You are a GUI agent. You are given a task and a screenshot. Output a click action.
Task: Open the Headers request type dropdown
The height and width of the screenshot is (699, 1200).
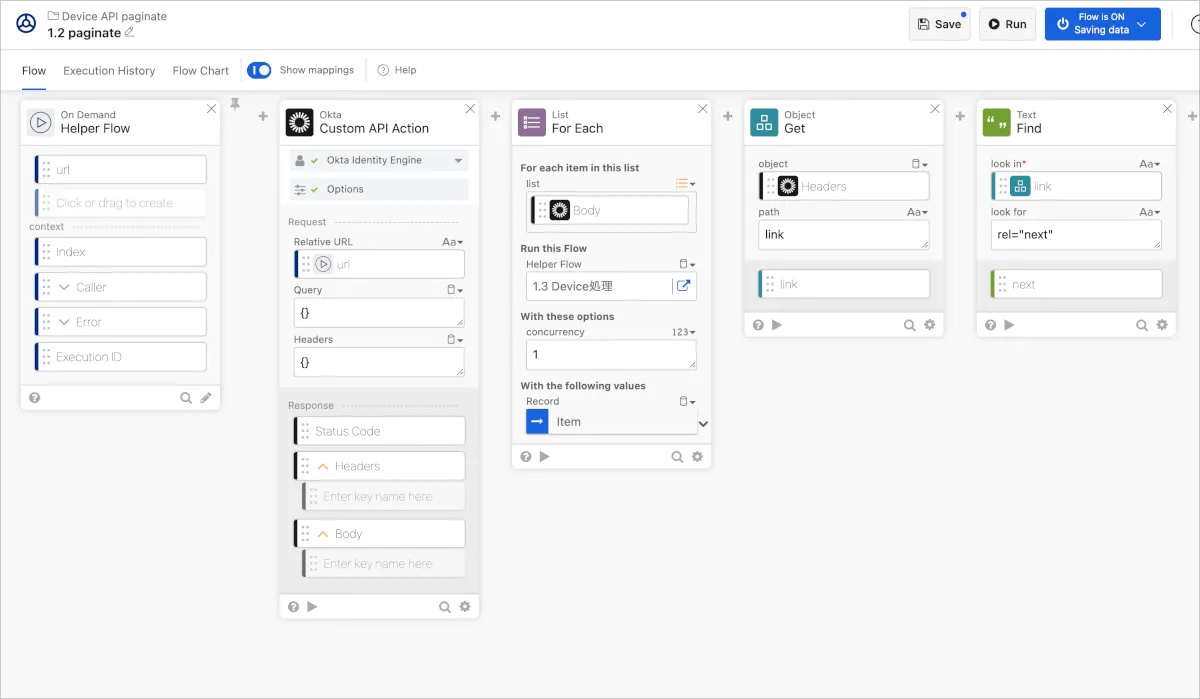(454, 339)
